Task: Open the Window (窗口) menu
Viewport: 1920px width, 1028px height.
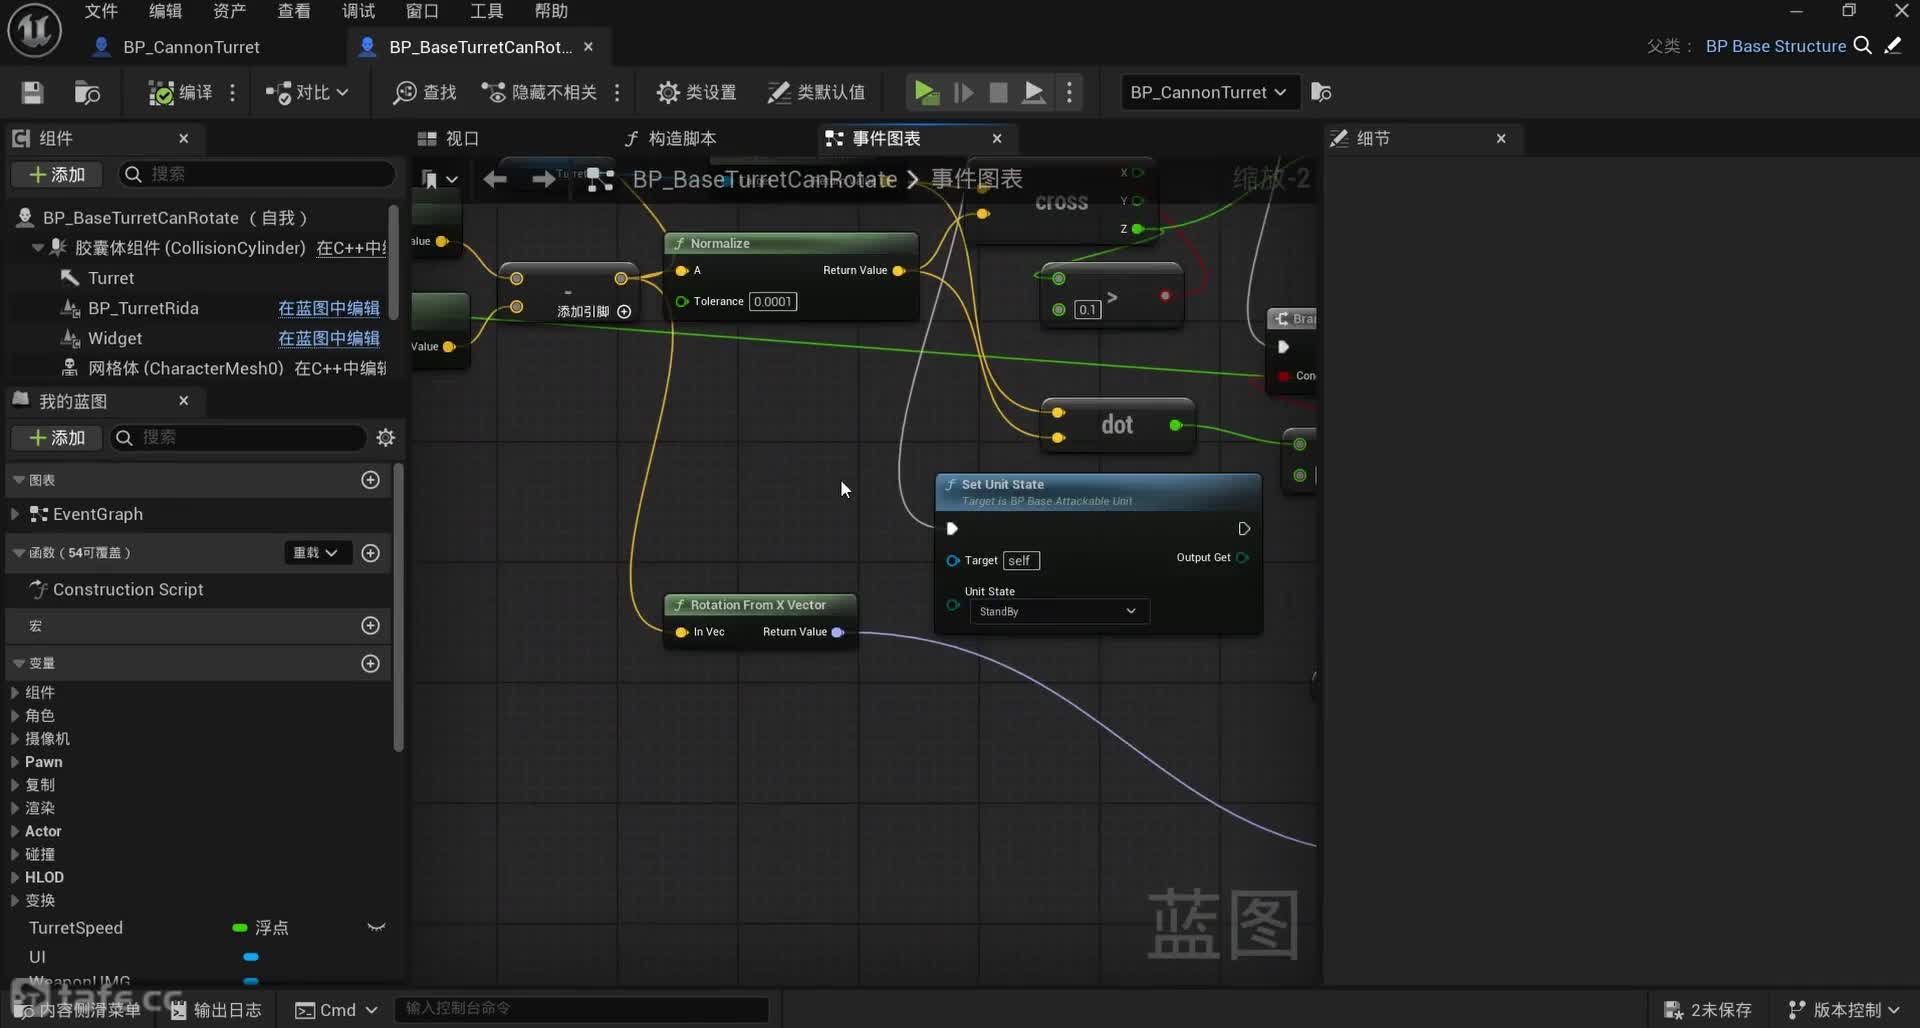Action: 421,11
